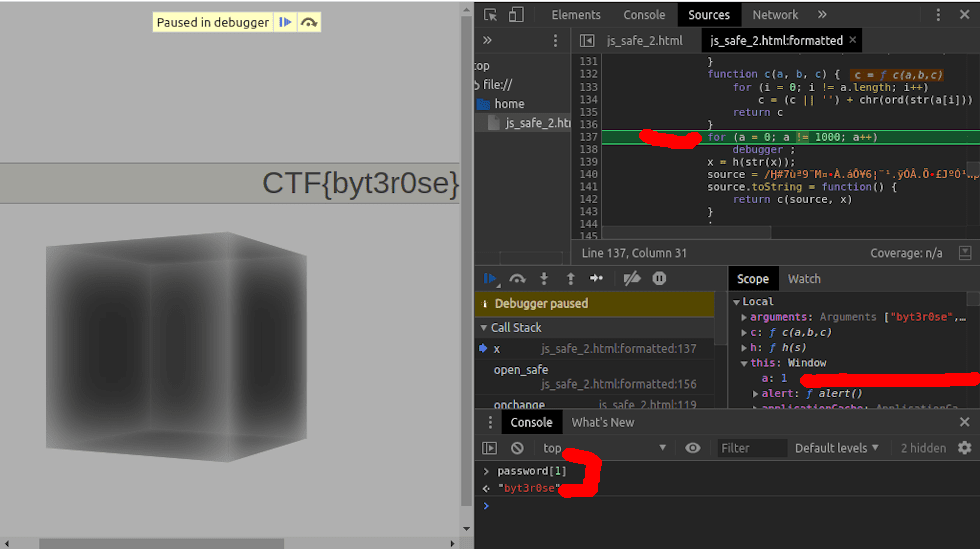The width and height of the screenshot is (980, 549).
Task: Deactivate breakpoints toggle
Action: click(632, 279)
